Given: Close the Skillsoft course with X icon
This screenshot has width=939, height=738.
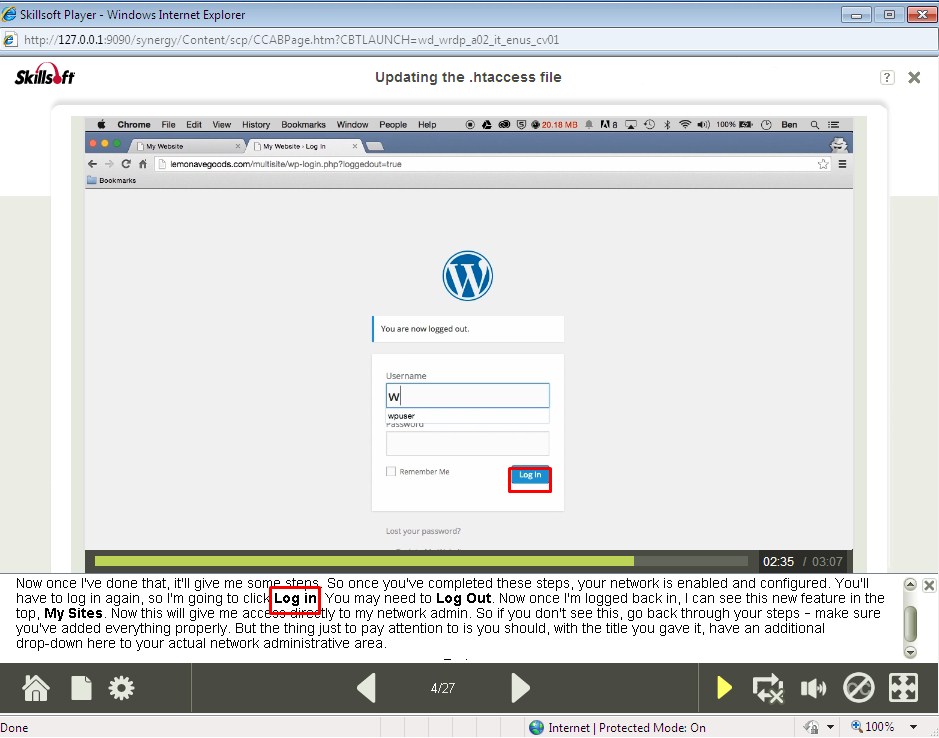Looking at the screenshot, I should 914,77.
